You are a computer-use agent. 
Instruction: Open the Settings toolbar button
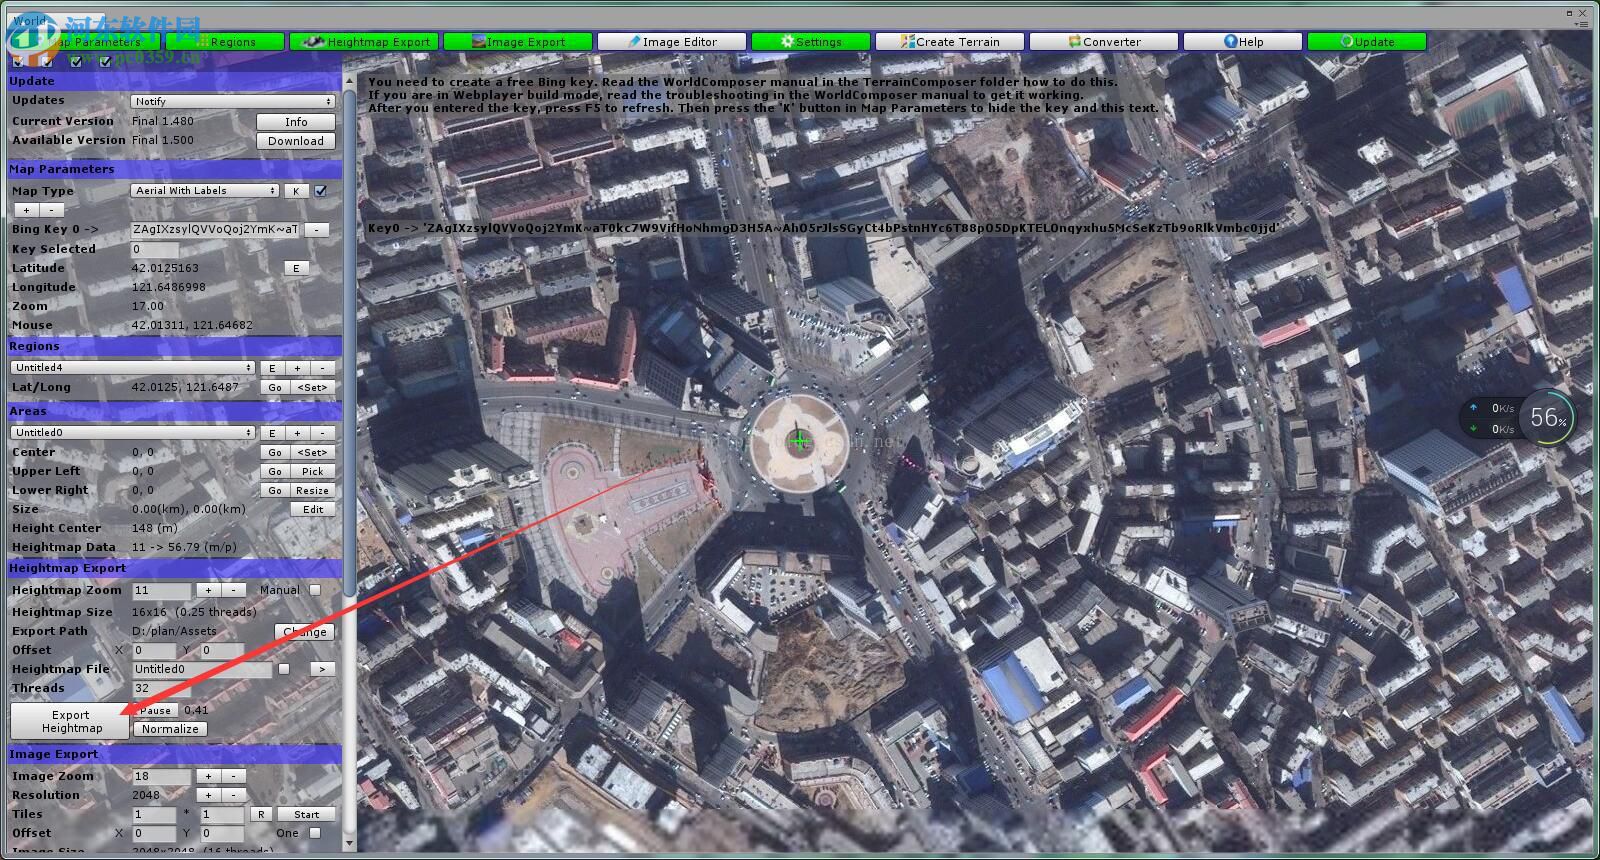[811, 42]
